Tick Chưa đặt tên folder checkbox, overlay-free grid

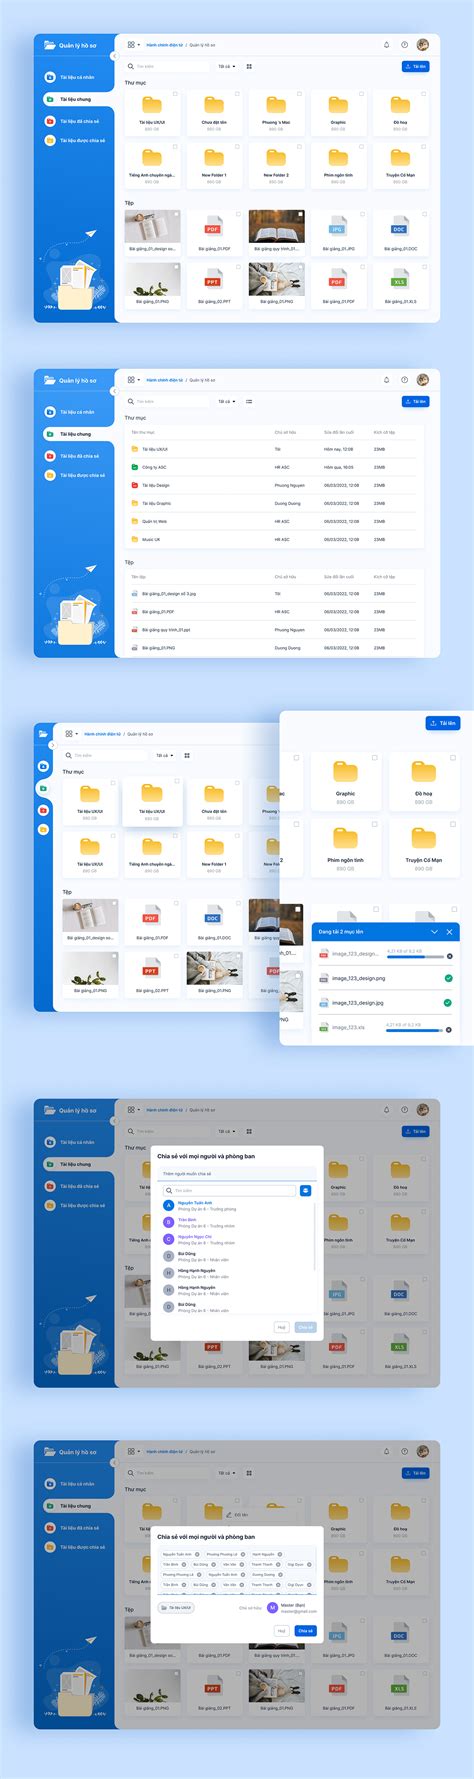click(x=237, y=94)
